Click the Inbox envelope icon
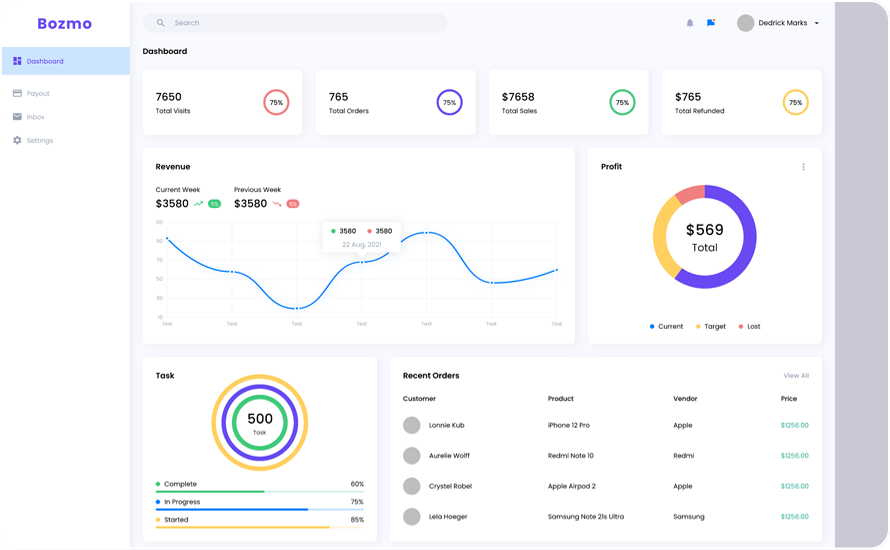 click(x=17, y=117)
